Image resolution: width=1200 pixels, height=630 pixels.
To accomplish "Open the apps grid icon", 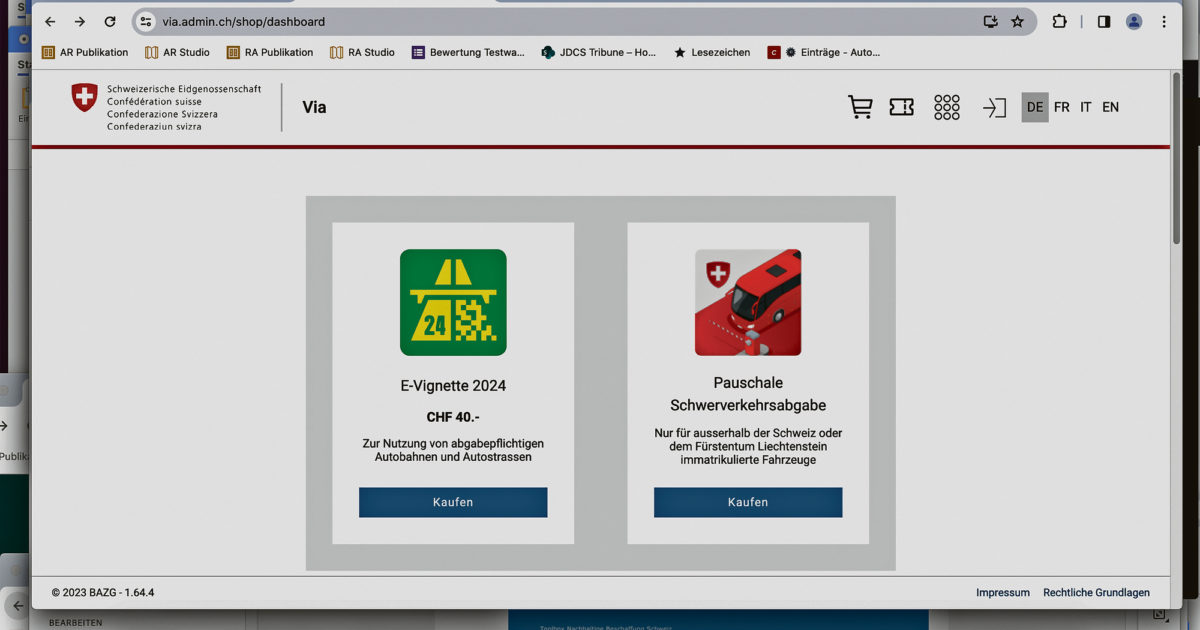I will 947,107.
